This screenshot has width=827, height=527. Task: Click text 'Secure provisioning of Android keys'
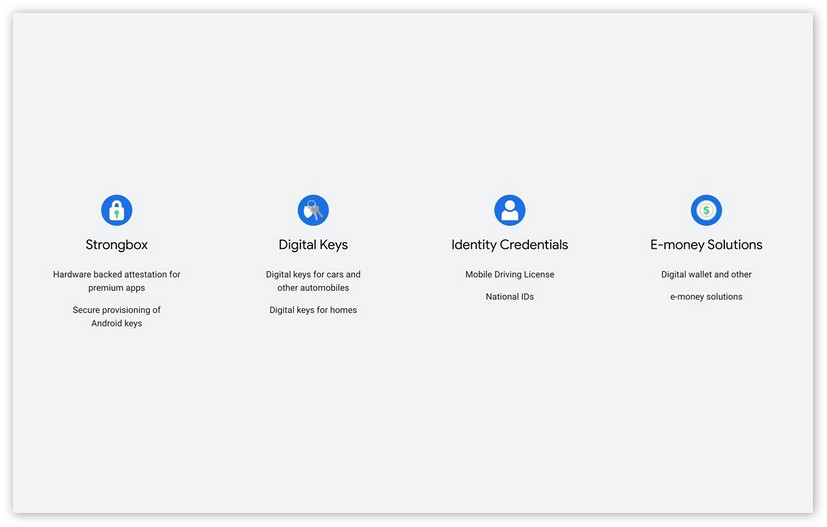[117, 317]
